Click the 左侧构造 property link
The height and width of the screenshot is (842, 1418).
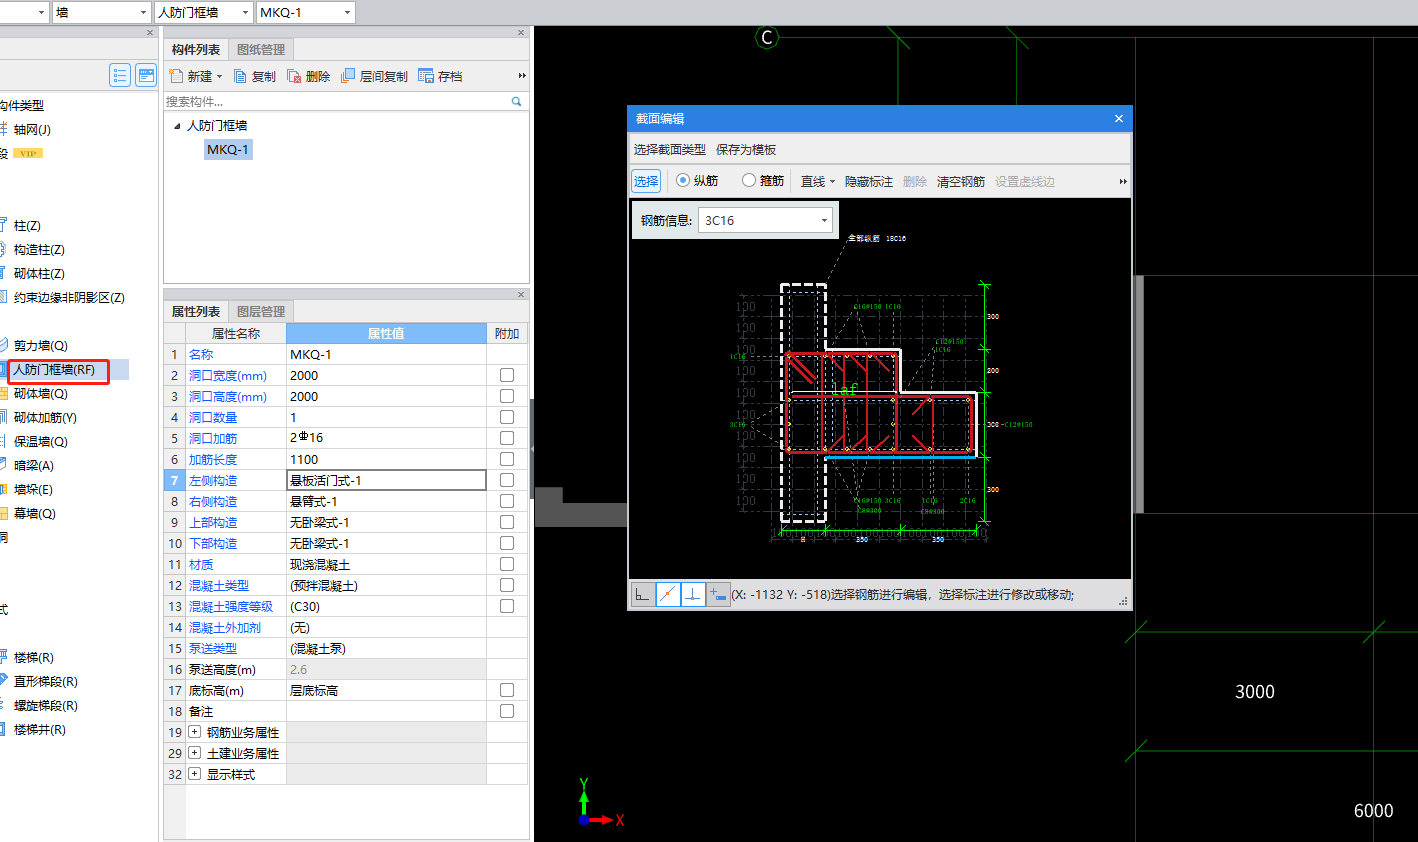click(213, 480)
